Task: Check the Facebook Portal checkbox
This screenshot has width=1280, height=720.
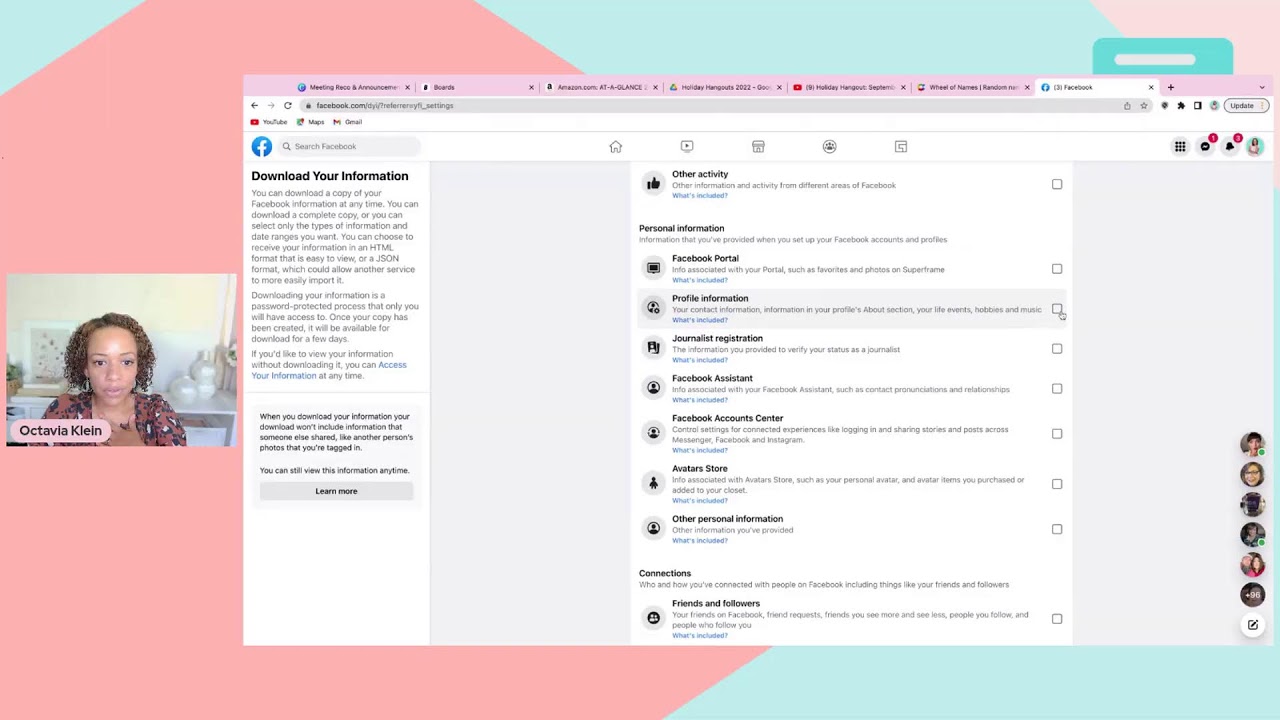Action: pos(1057,269)
